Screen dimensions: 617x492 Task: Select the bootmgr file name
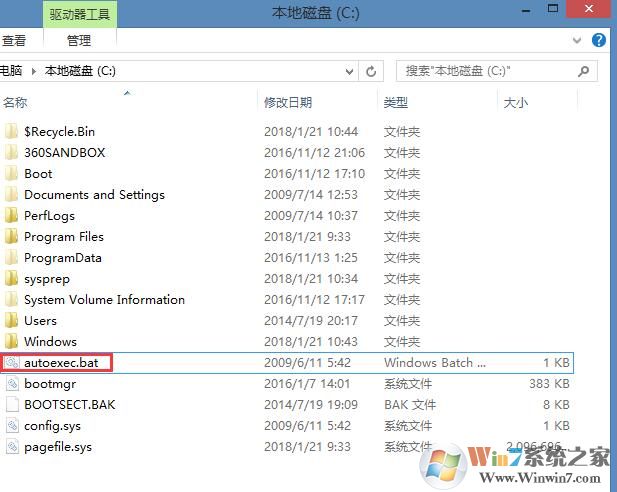[x=50, y=384]
